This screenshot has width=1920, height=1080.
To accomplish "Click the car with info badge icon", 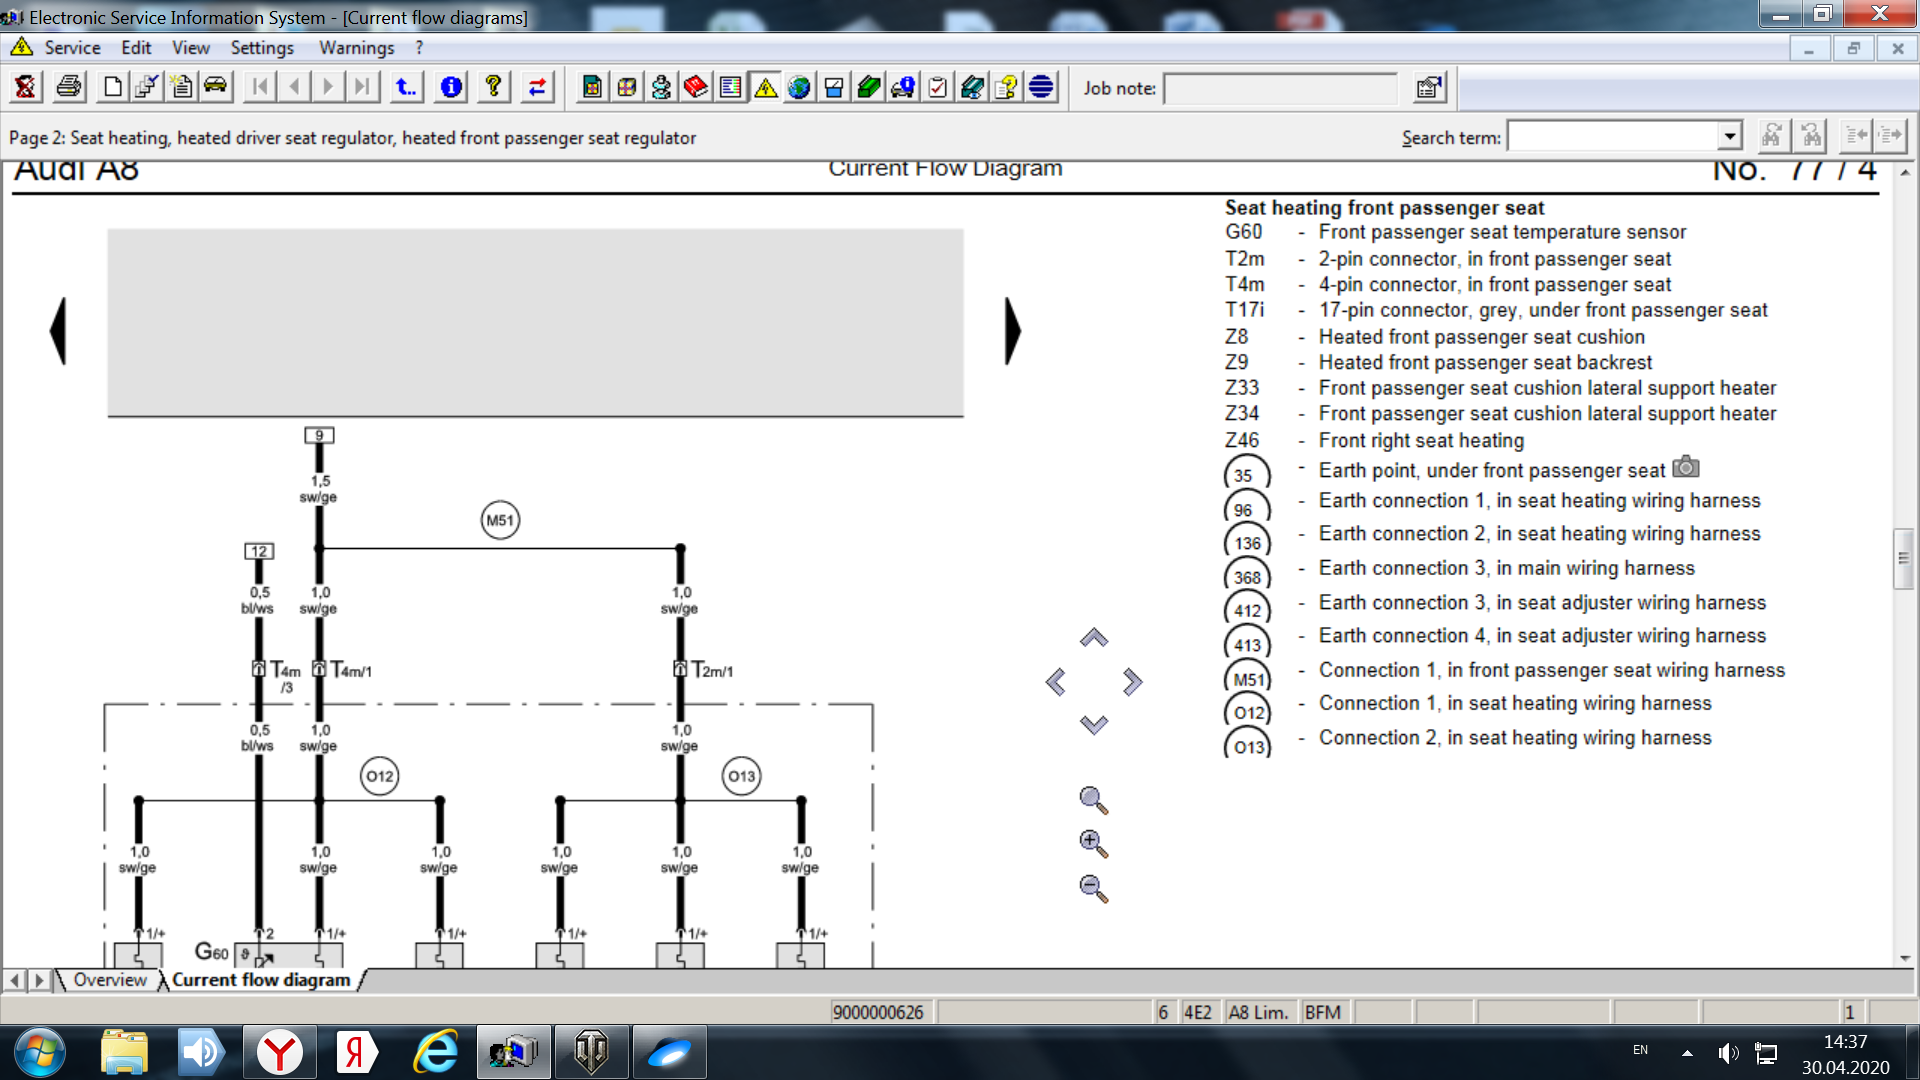I will coord(903,88).
